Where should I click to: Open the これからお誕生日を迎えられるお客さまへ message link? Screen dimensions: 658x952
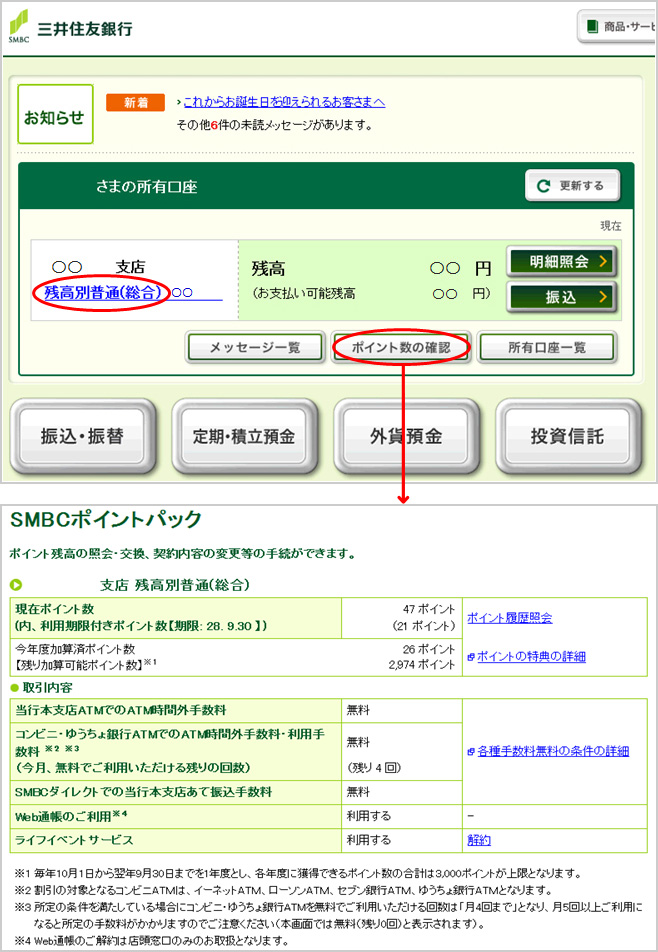click(284, 102)
